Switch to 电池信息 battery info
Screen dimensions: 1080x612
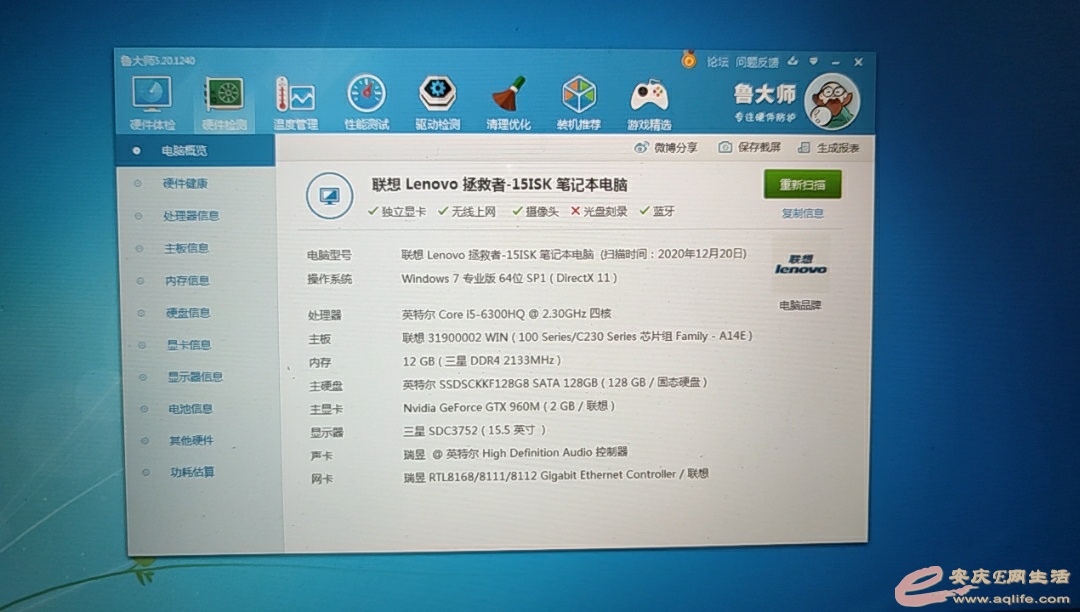(x=190, y=409)
